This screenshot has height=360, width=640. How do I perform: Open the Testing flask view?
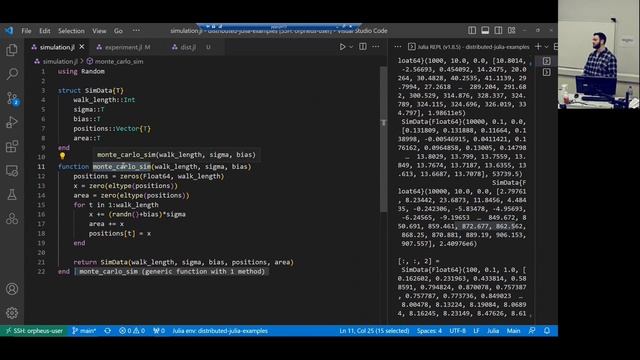point(12,195)
